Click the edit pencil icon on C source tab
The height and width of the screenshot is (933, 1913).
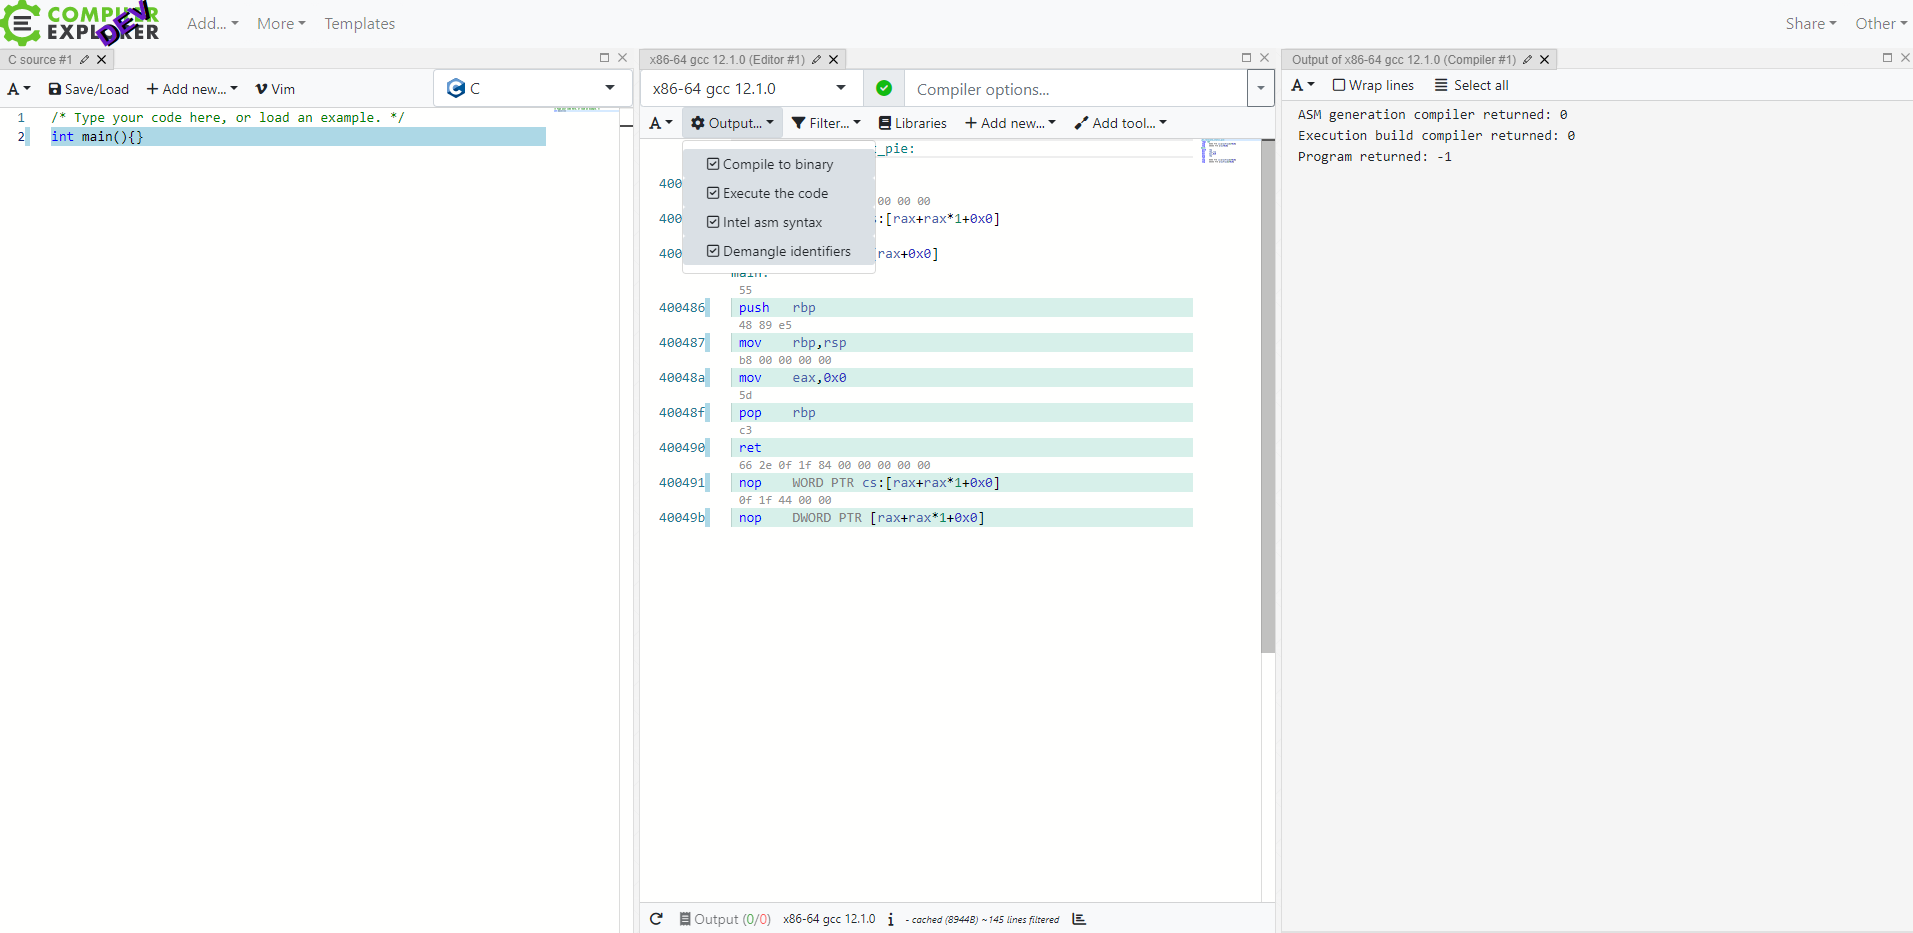[x=84, y=59]
